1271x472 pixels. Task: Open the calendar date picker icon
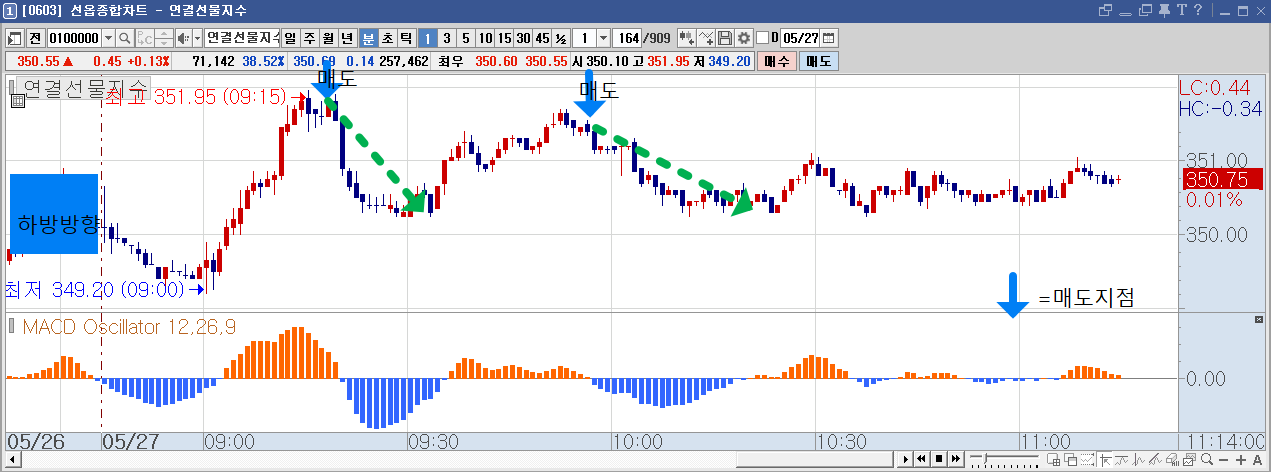(829, 38)
